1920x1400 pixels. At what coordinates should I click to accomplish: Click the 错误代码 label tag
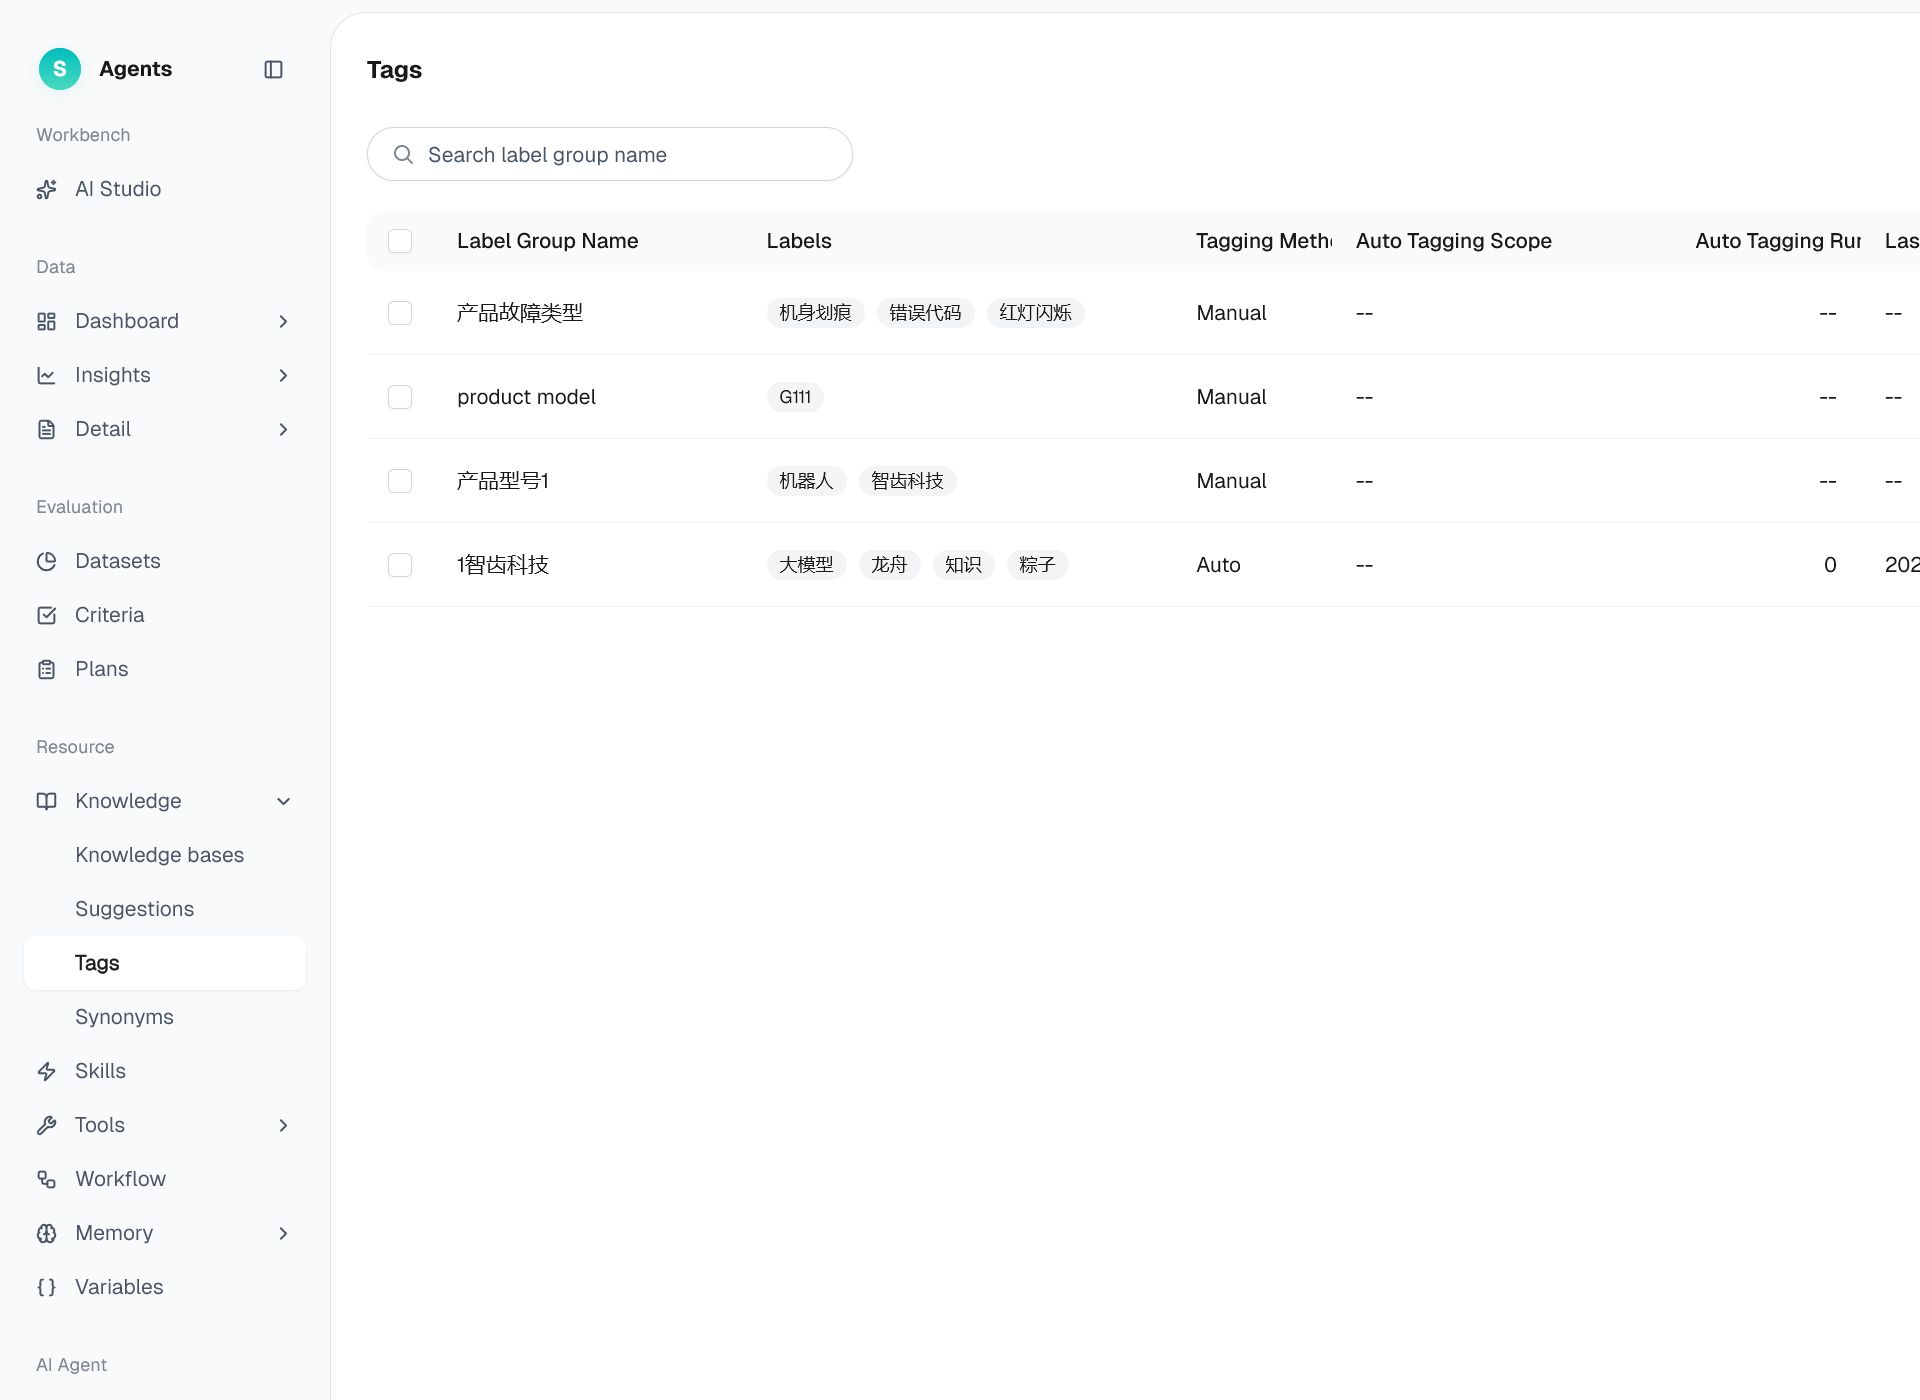click(926, 313)
